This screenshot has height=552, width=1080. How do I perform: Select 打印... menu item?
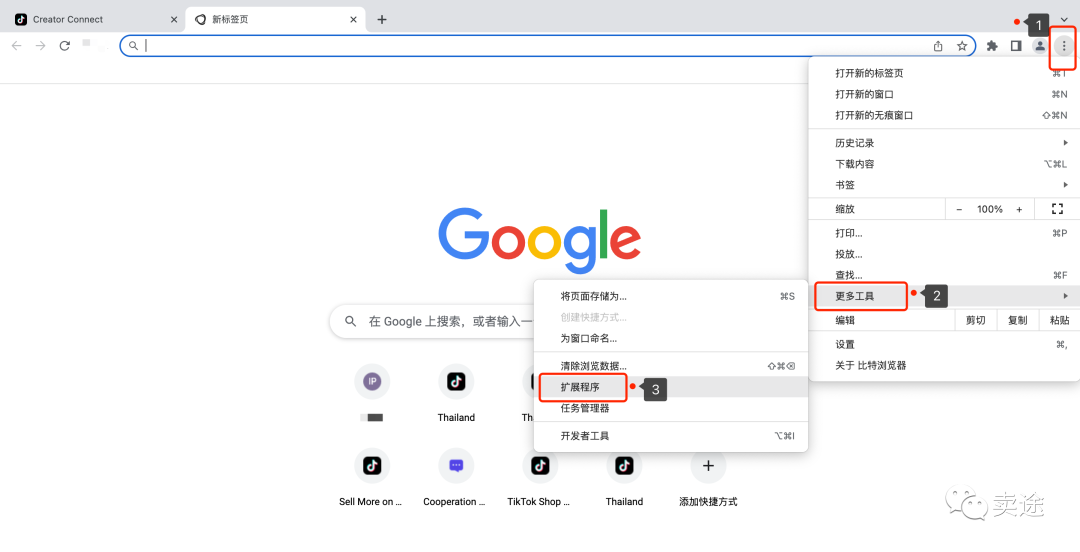point(944,234)
